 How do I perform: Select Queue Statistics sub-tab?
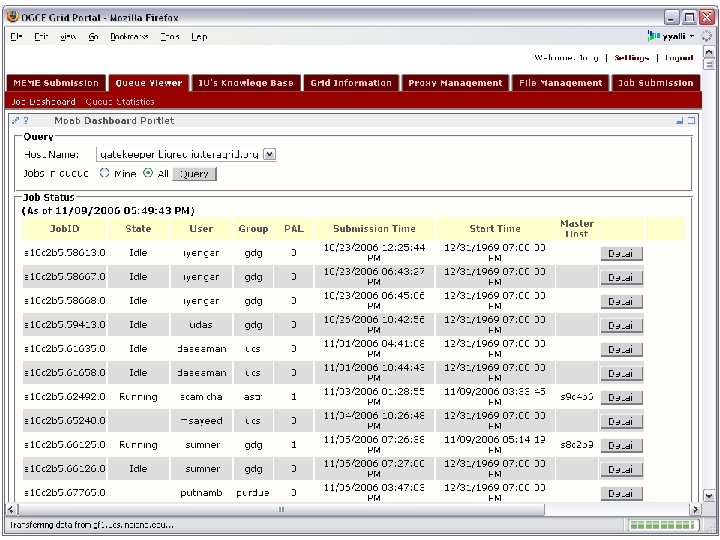[x=120, y=101]
